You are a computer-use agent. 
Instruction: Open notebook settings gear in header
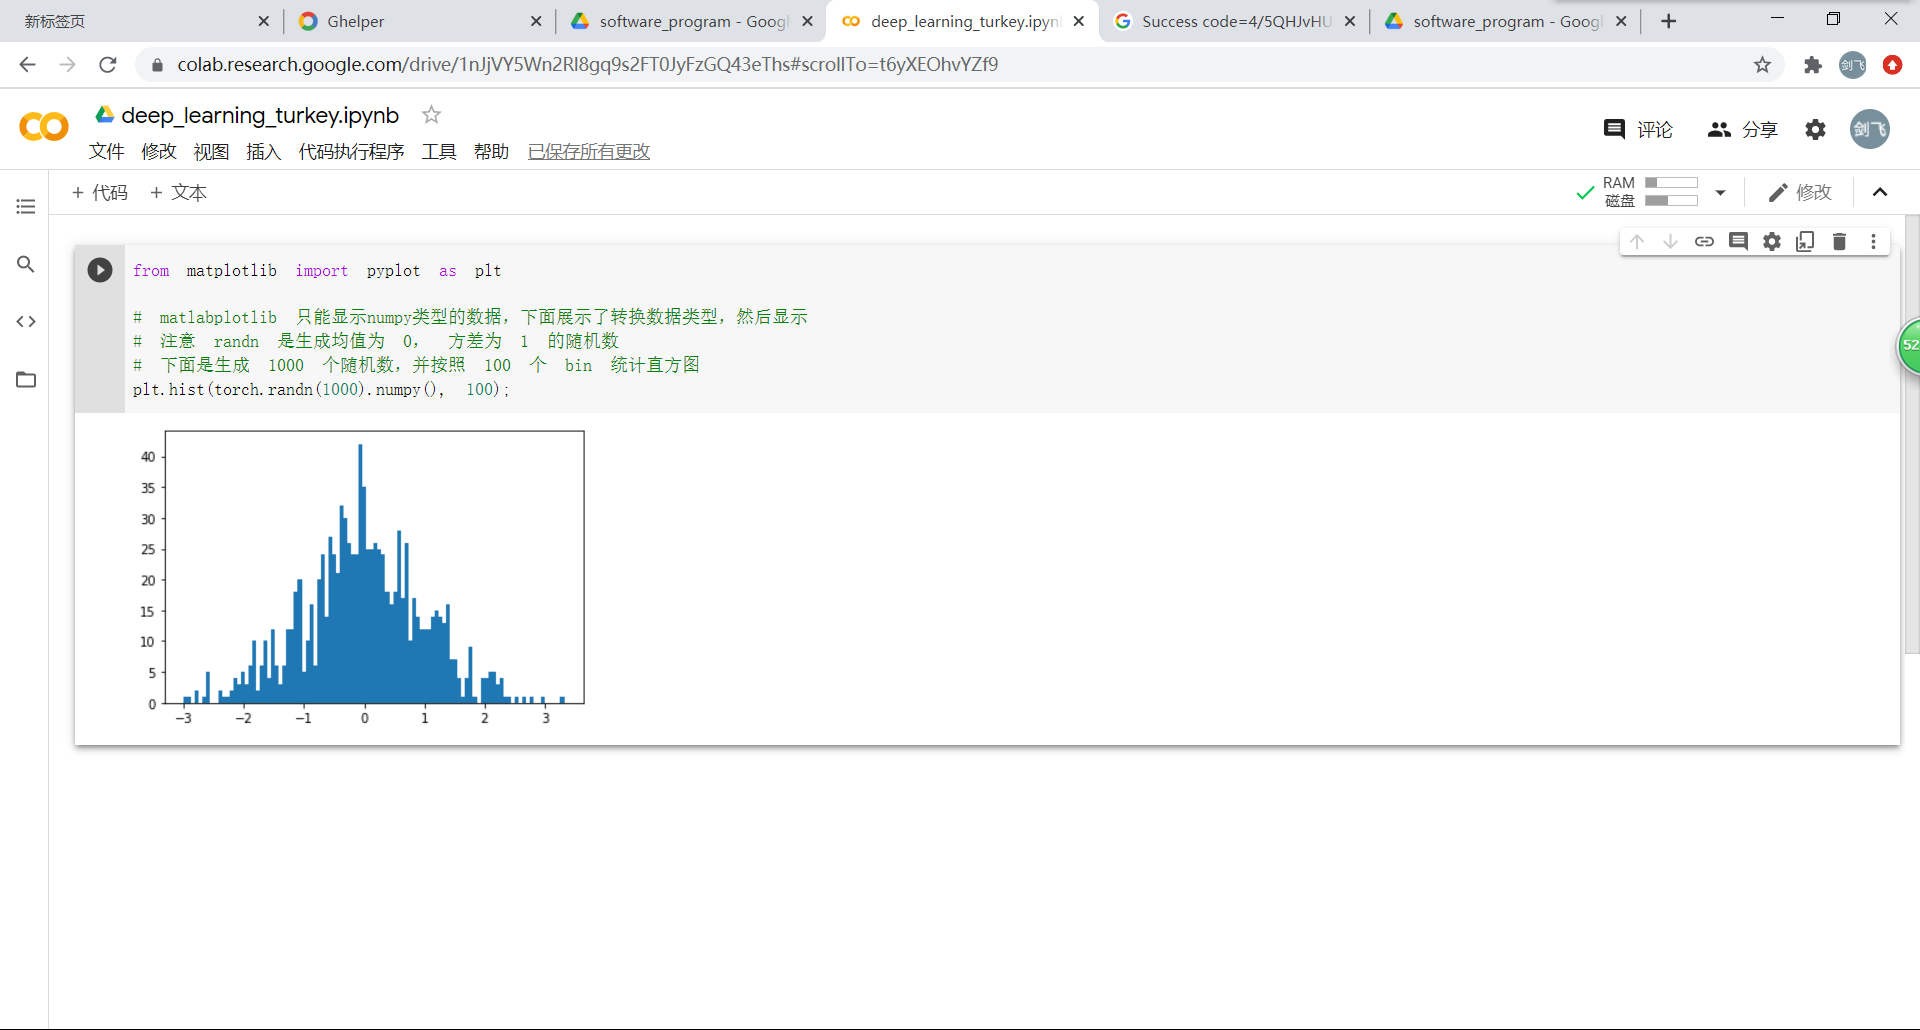click(1815, 129)
